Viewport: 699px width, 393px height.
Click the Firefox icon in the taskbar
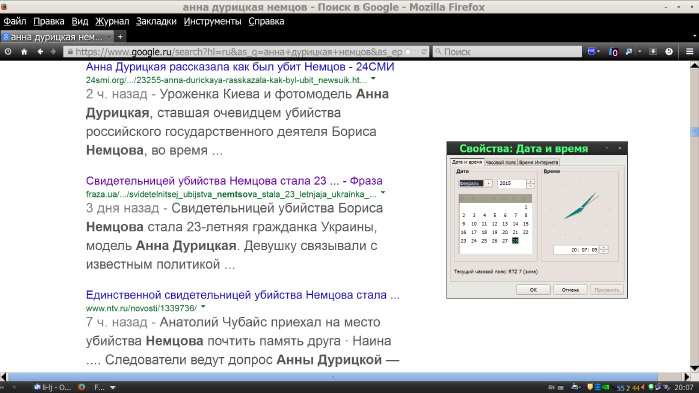(82, 387)
